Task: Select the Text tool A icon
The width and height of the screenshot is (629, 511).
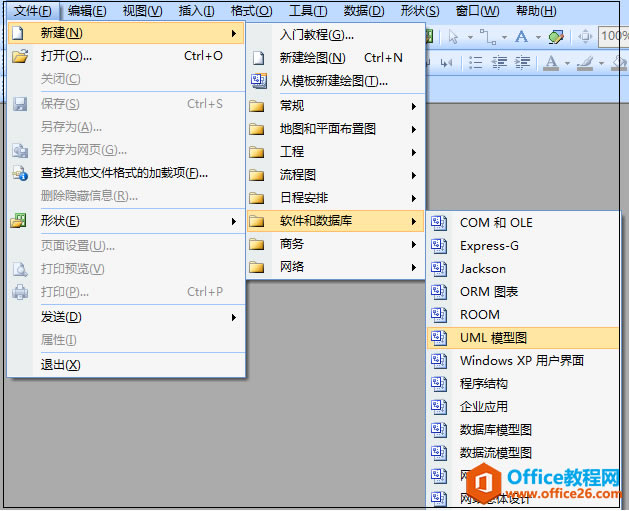Action: [x=521, y=37]
